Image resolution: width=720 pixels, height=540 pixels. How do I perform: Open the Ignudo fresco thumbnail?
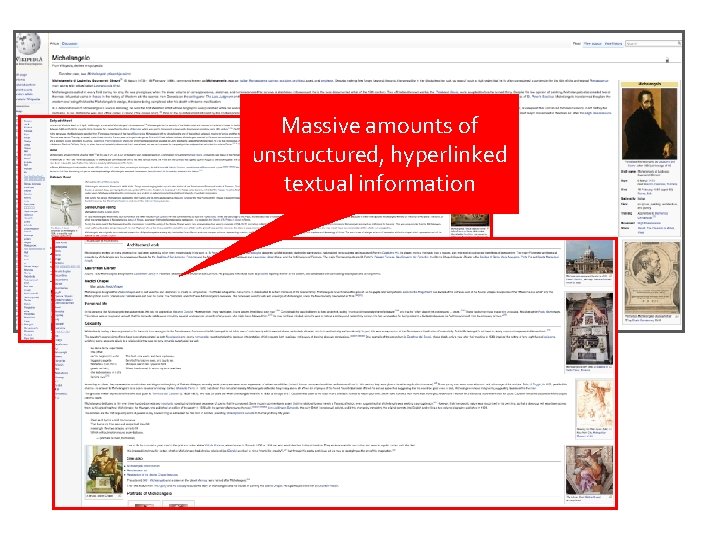click(105, 469)
